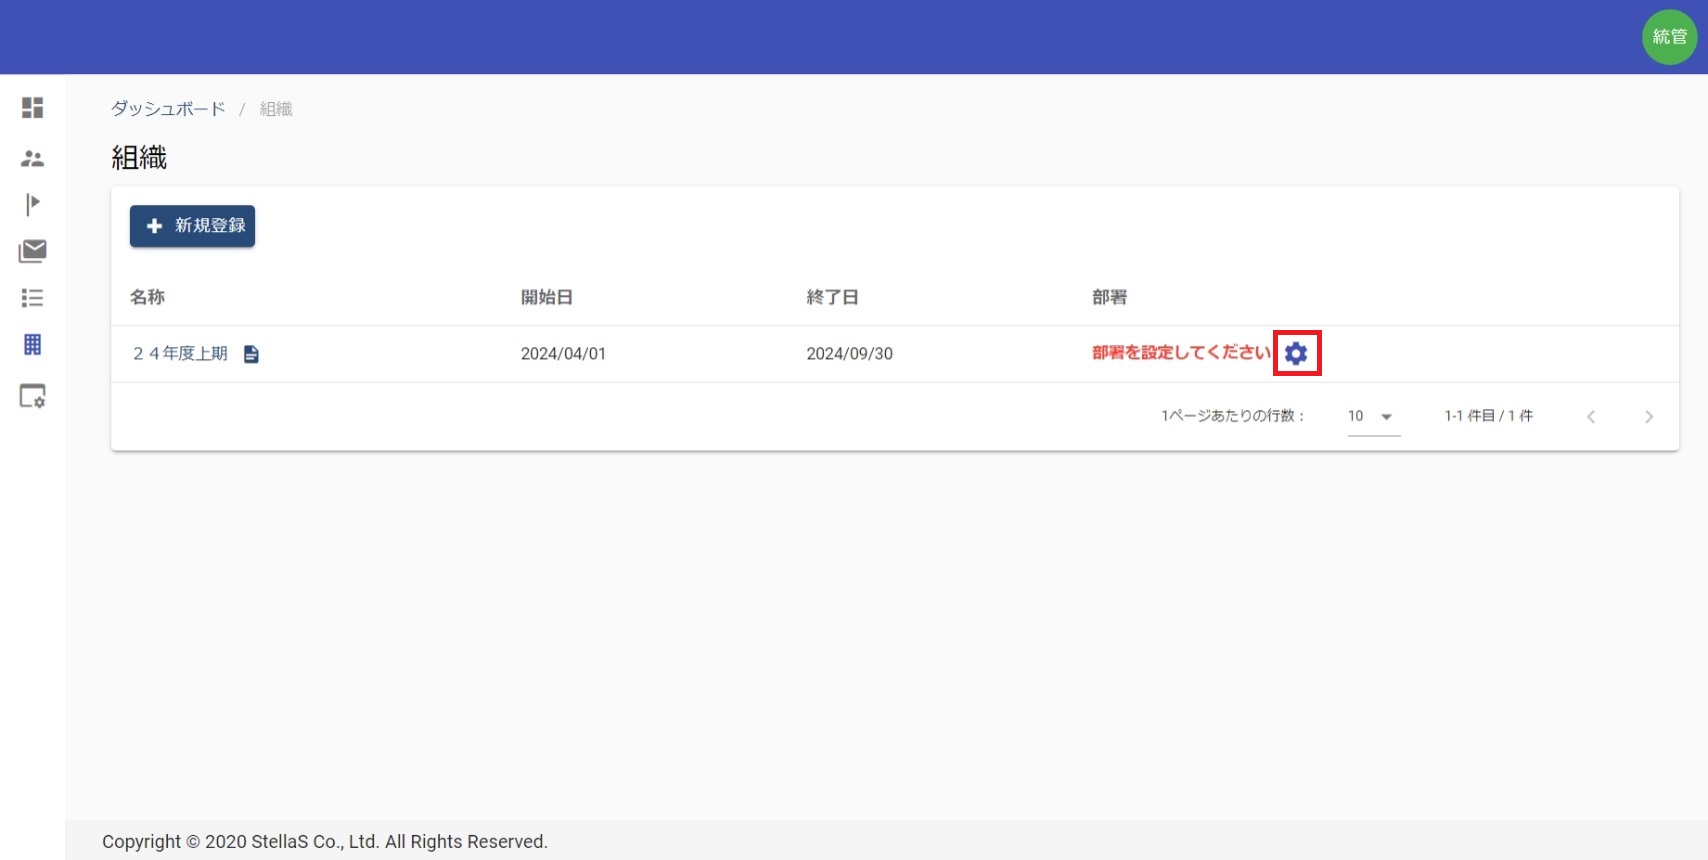Open the mail envelope icon in the sidebar
Screen dimensions: 1708x860
coord(32,251)
